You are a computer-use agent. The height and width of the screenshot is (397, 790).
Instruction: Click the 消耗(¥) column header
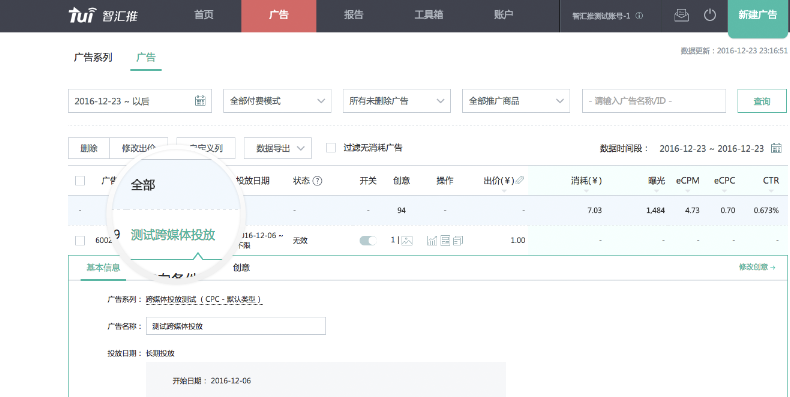(x=586, y=180)
